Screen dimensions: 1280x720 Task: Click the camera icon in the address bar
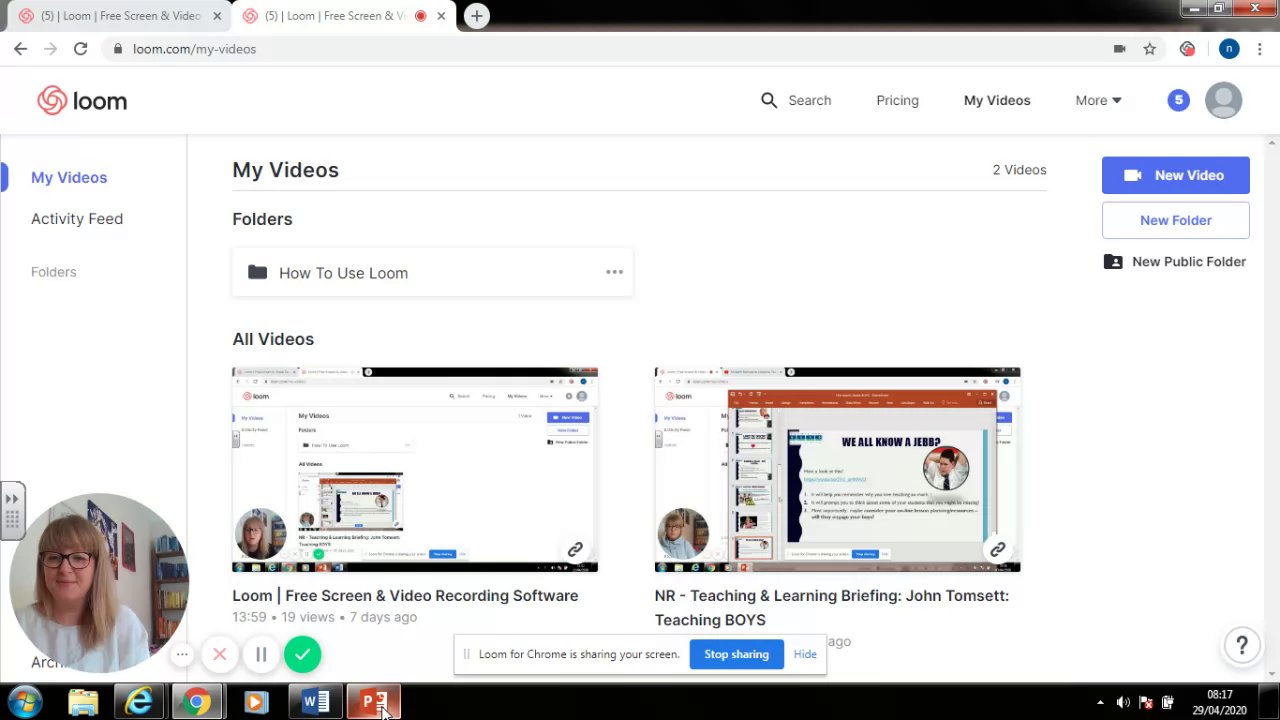(x=1120, y=48)
